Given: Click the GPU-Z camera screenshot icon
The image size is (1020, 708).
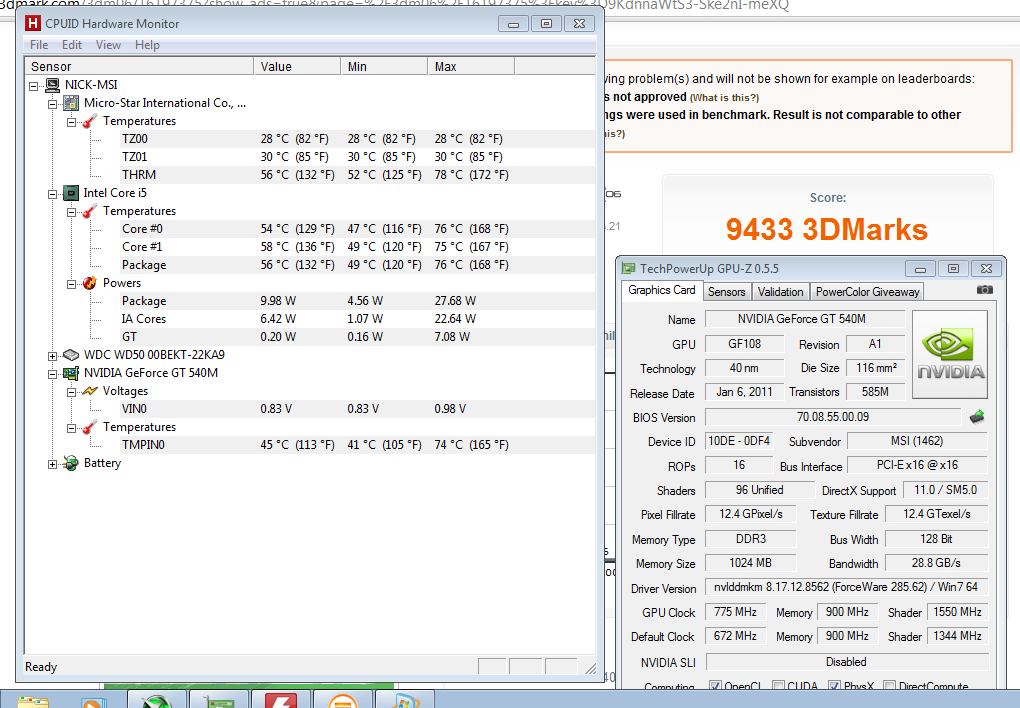Looking at the screenshot, I should click(984, 290).
